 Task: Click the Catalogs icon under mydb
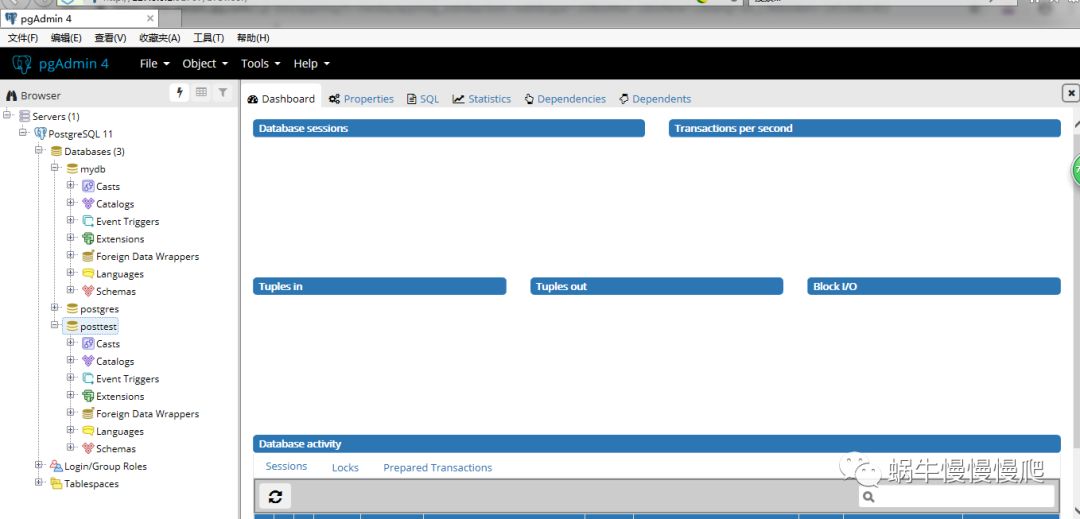click(x=87, y=204)
